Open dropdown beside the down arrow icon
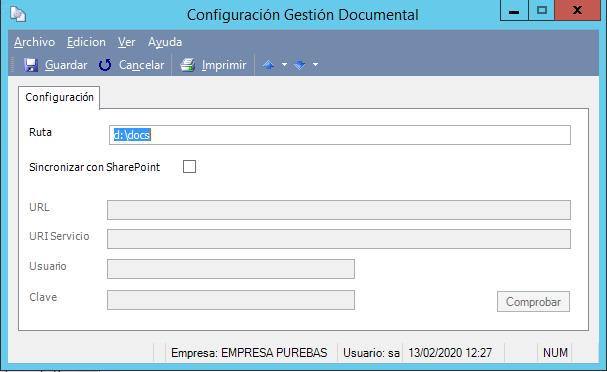This screenshot has height=372, width=607. tap(316, 65)
